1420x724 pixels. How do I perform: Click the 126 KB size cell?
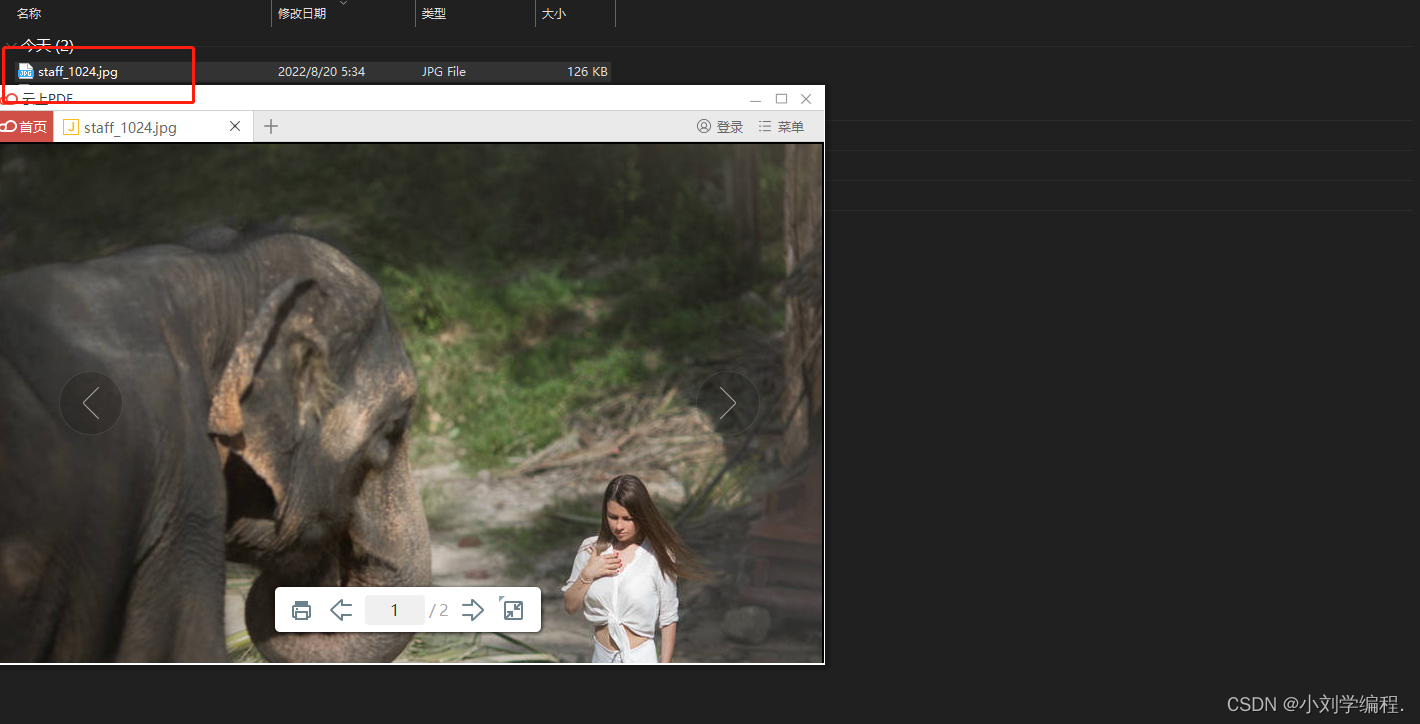587,72
